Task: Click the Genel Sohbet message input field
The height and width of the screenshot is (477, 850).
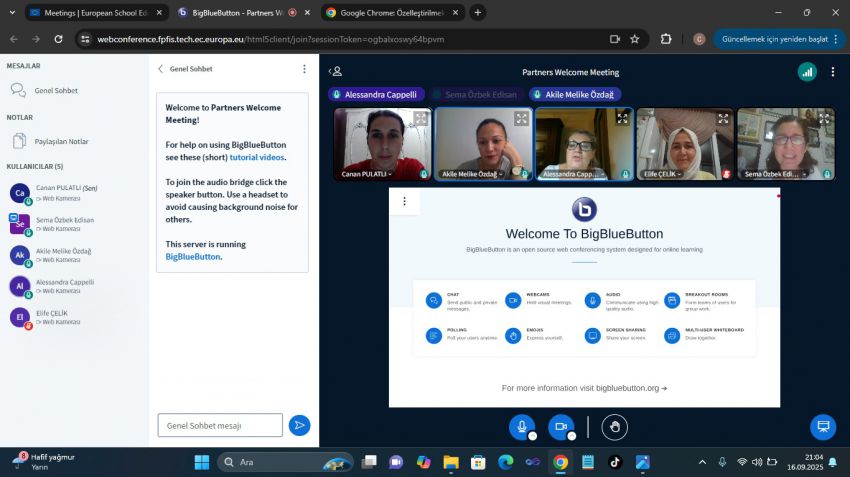Action: pyautogui.click(x=220, y=425)
